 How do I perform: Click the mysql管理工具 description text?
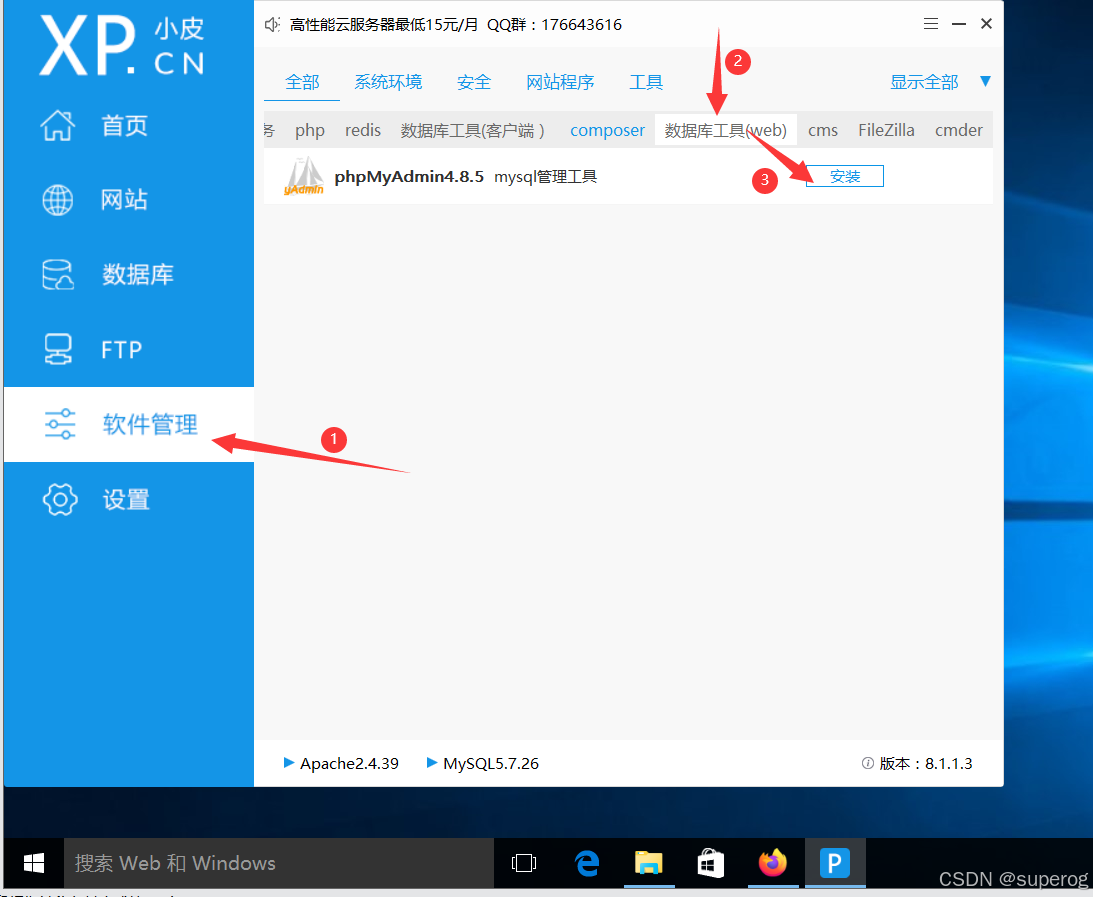545,176
